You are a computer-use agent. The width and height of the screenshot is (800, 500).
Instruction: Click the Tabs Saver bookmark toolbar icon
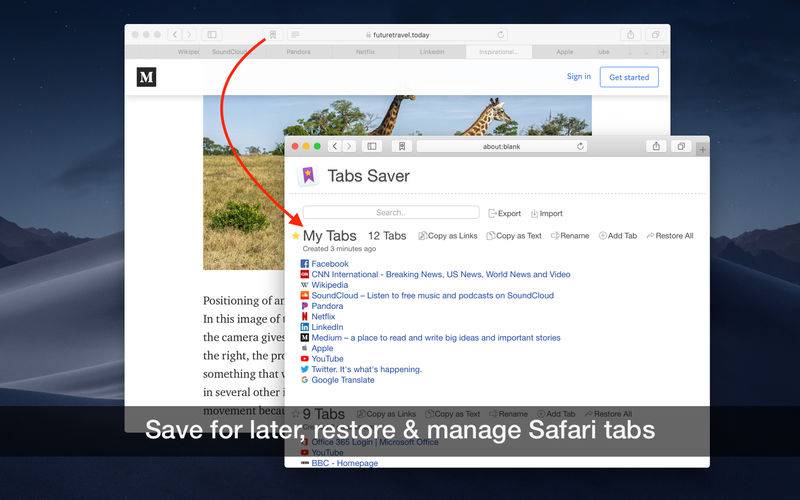(x=402, y=146)
